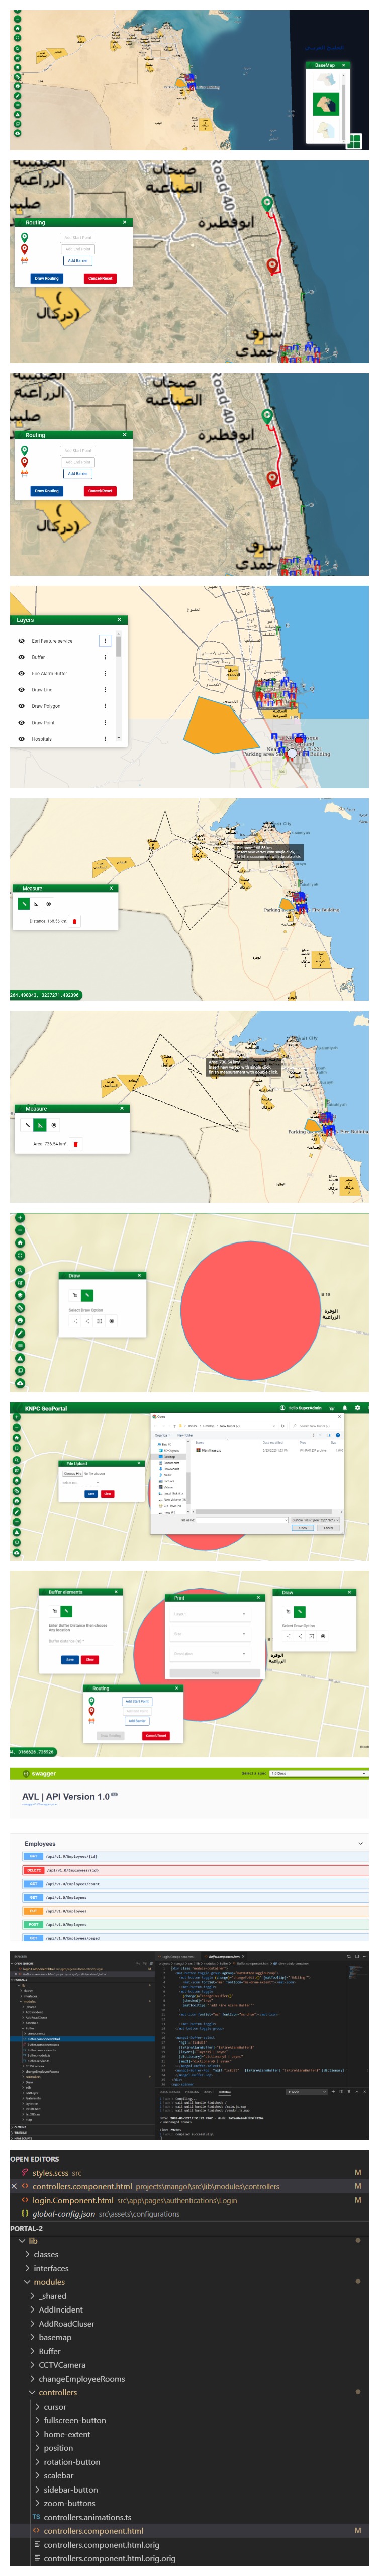Screen dimensions: 379x2576
Task: Click the Layers panel scrollbar
Action: tap(118, 645)
